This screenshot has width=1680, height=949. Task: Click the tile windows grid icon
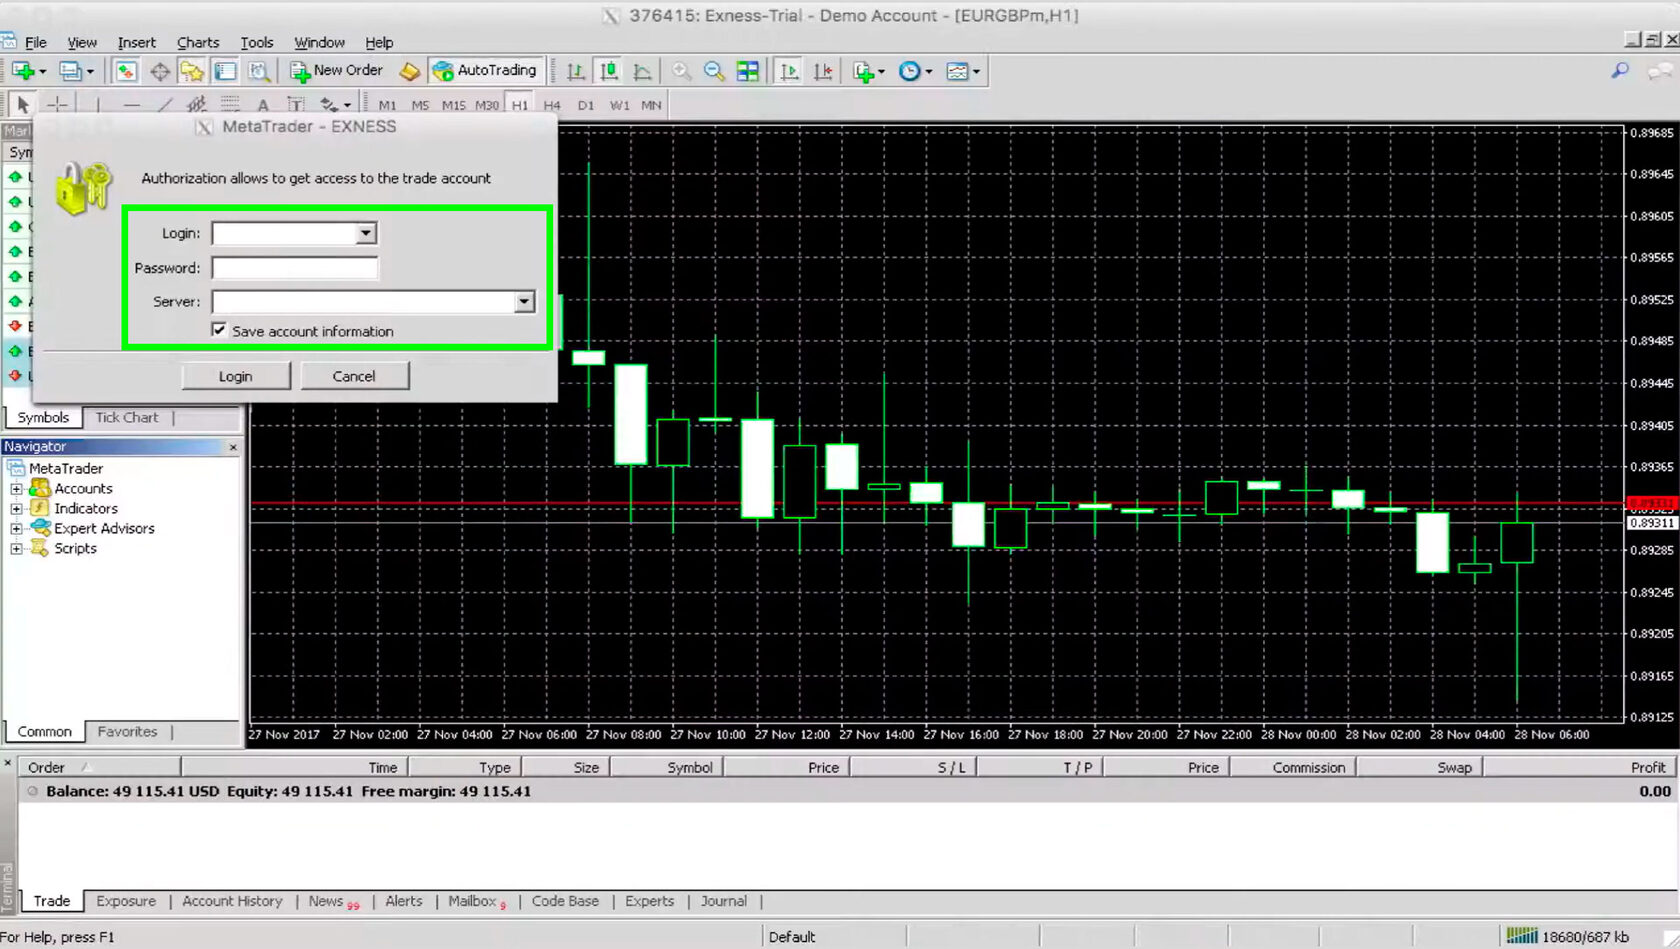pyautogui.click(x=747, y=71)
